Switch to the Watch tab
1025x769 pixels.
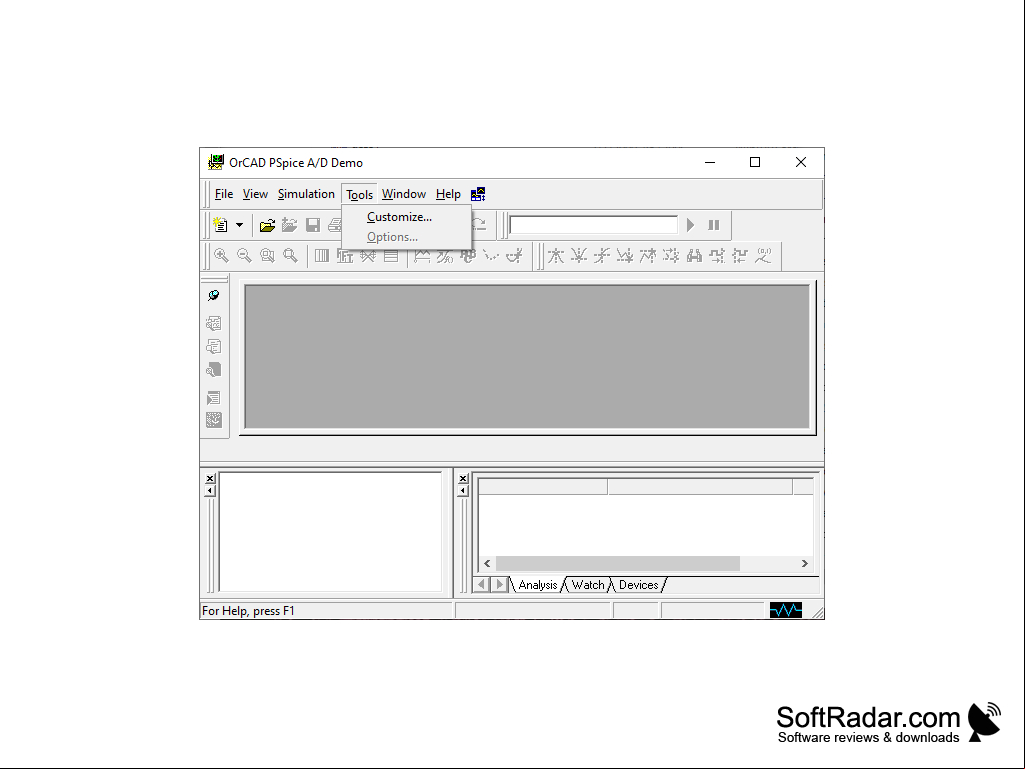point(588,585)
